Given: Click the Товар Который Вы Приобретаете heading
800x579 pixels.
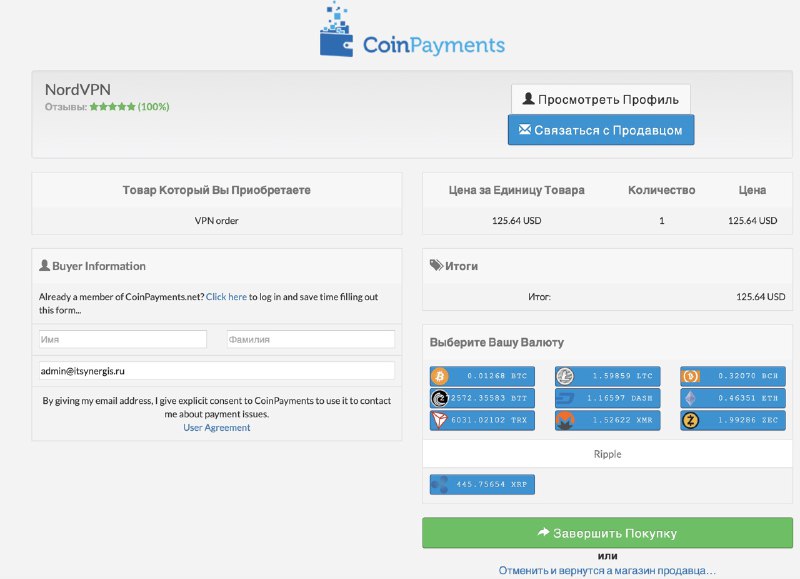Looking at the screenshot, I should [217, 190].
